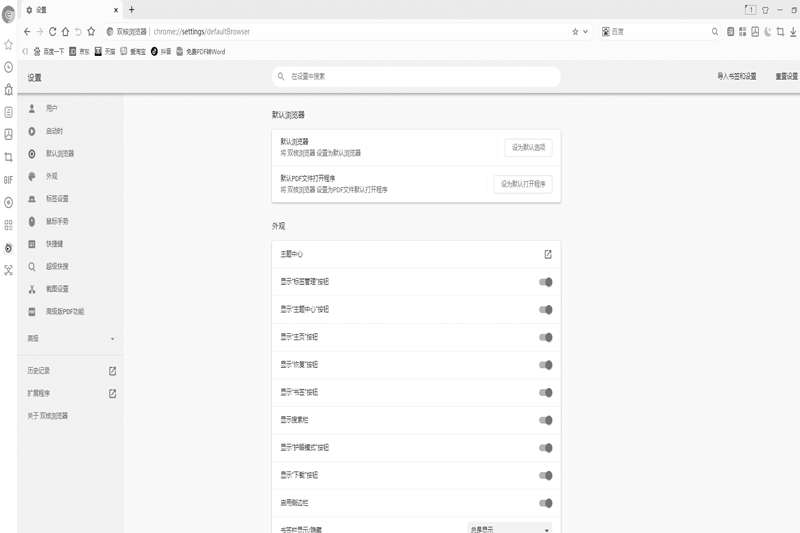Disable 显示"下载"按钮 switch
The height and width of the screenshot is (533, 800).
(546, 475)
